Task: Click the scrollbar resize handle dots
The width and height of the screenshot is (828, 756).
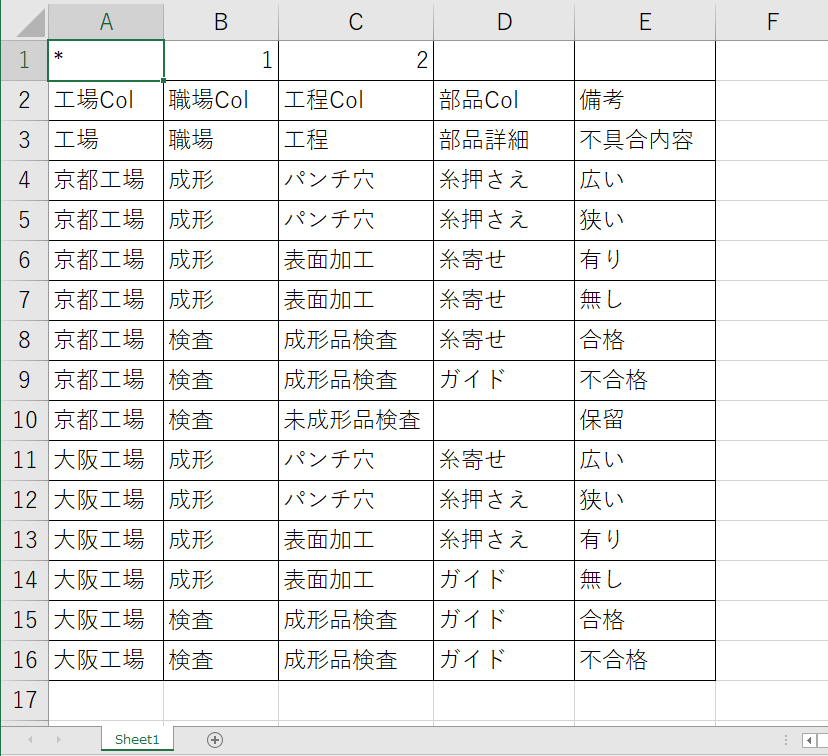Action: [787, 739]
